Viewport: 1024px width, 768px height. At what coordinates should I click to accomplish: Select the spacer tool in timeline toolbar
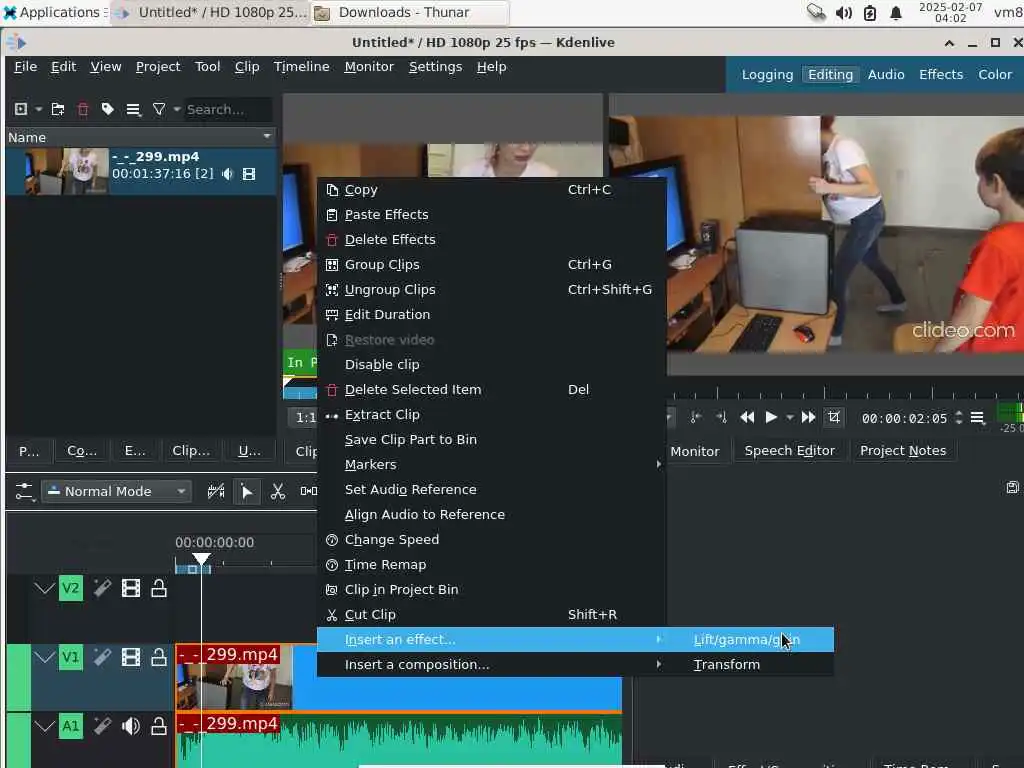(x=308, y=491)
